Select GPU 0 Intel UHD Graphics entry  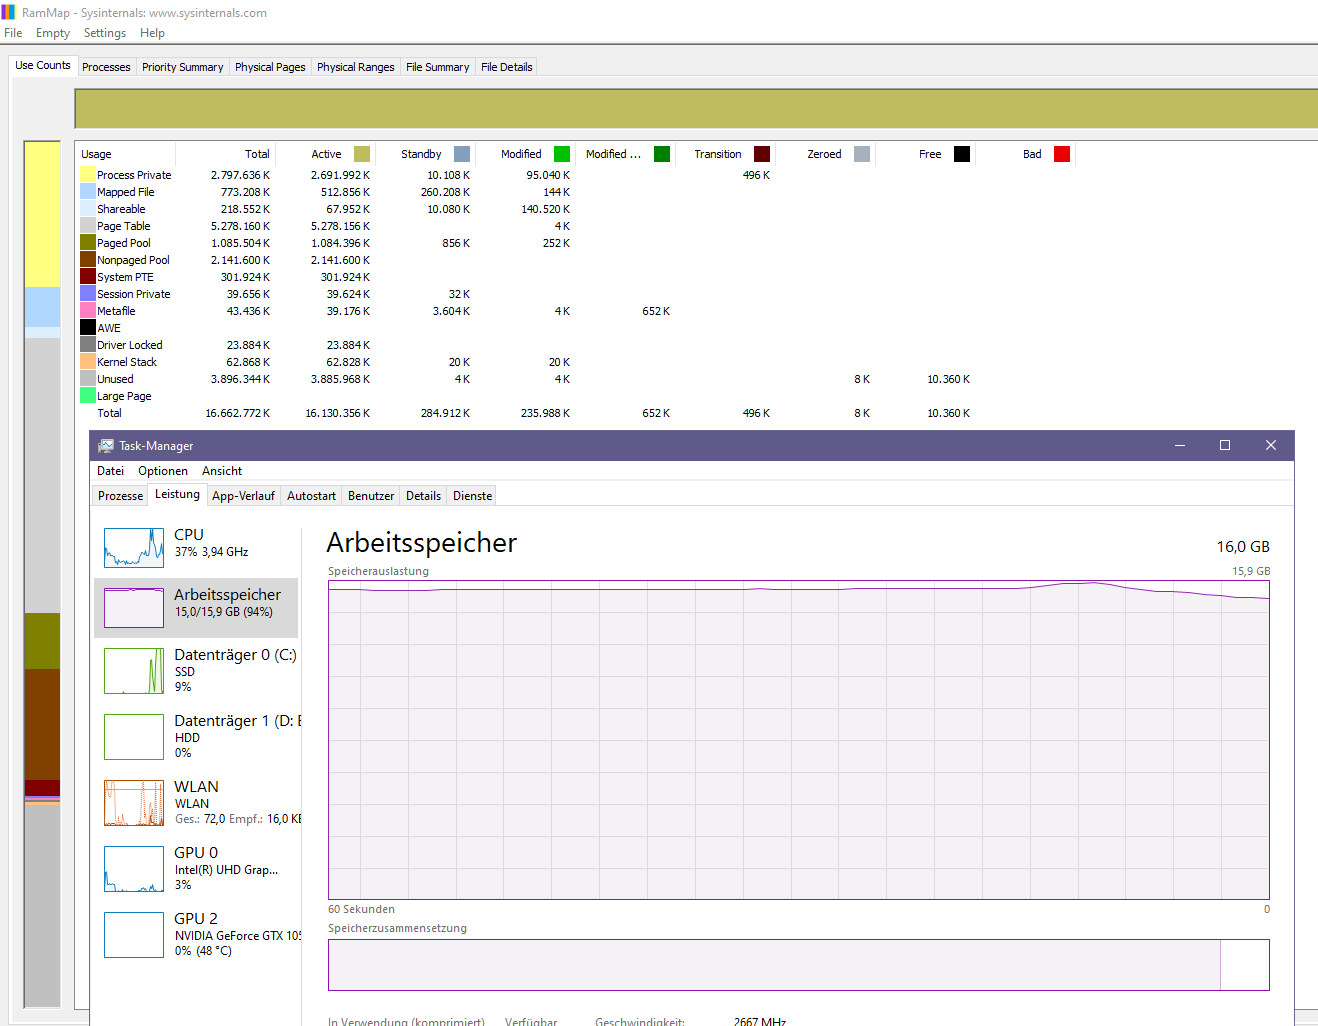[x=196, y=868]
